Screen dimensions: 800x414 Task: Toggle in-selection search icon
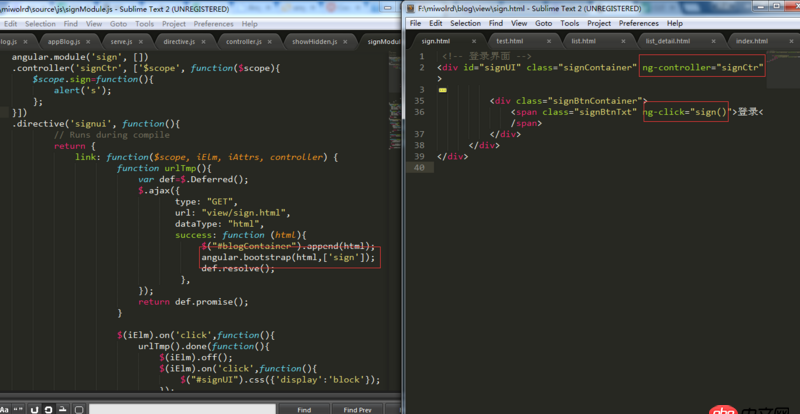(63, 410)
